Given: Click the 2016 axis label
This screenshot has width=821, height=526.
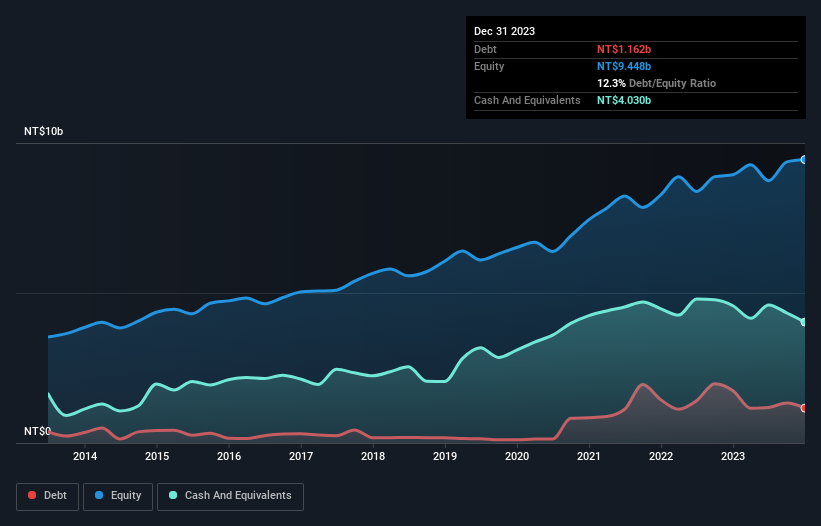Looking at the screenshot, I should pos(229,456).
